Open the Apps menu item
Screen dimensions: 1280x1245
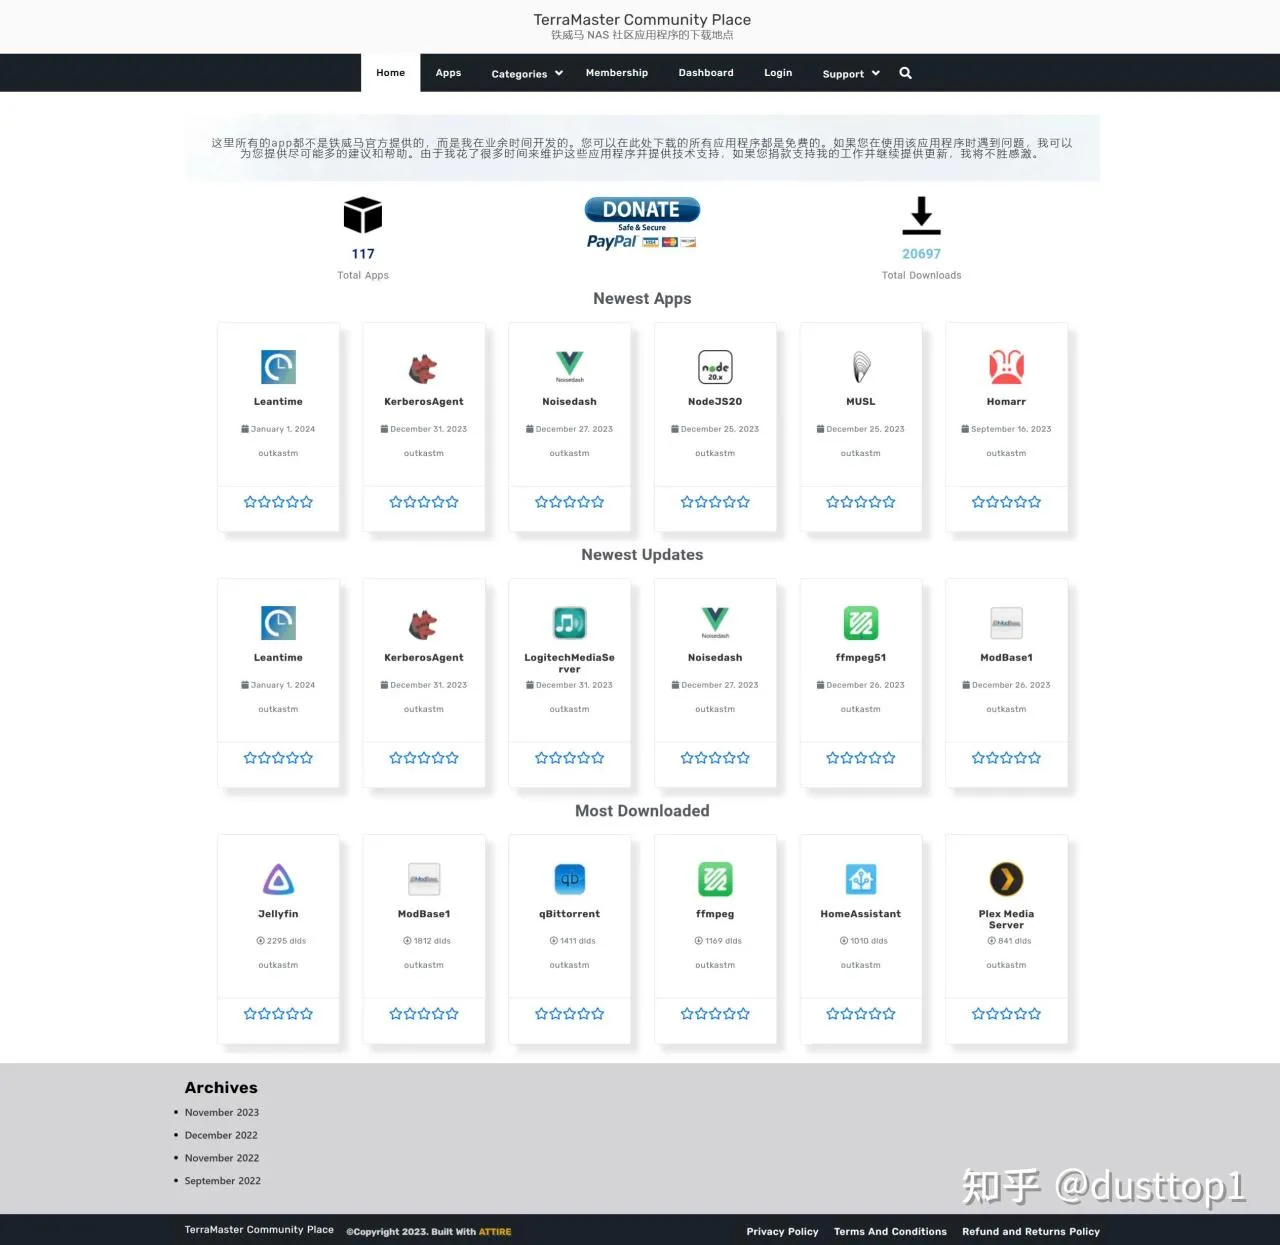448,73
